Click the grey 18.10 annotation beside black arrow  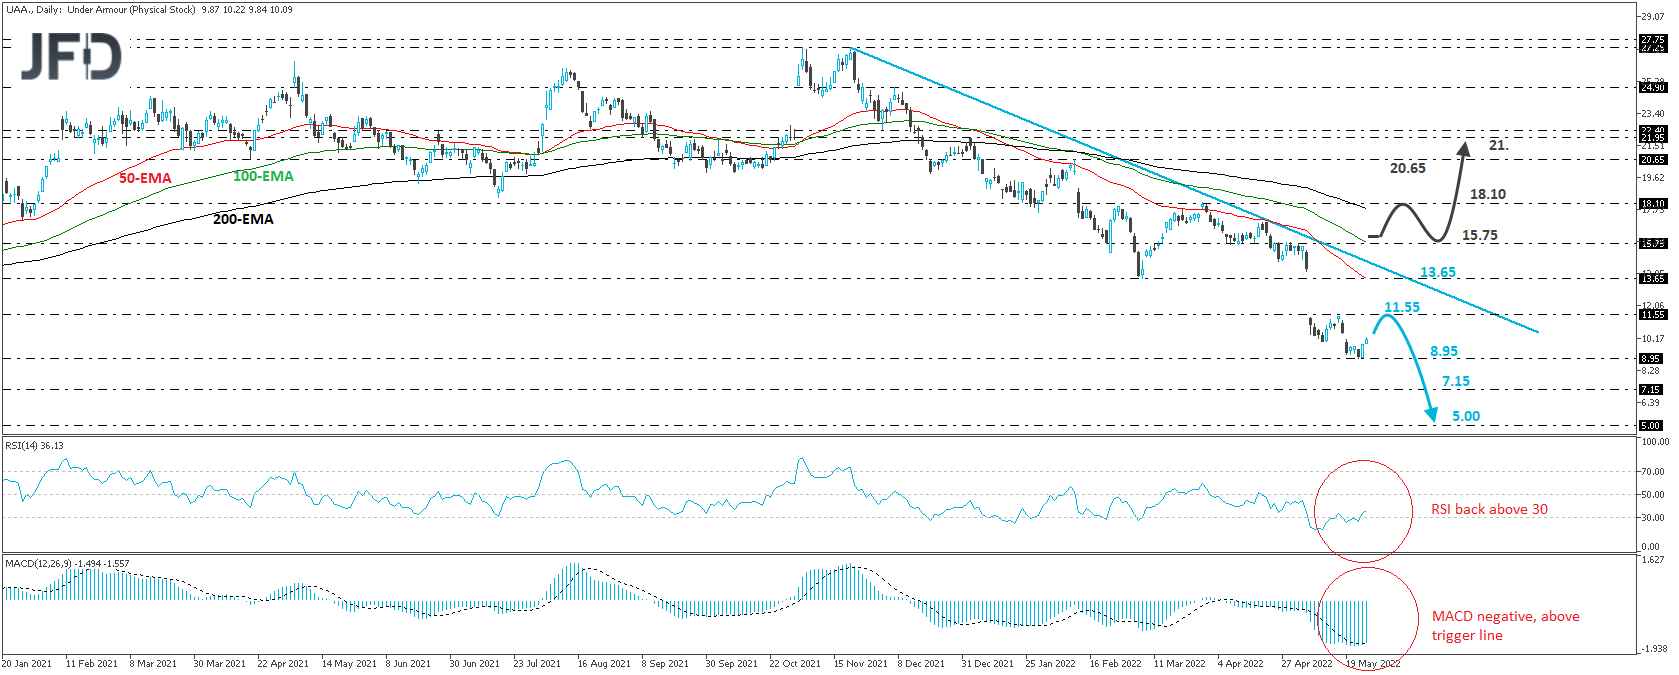[1488, 194]
